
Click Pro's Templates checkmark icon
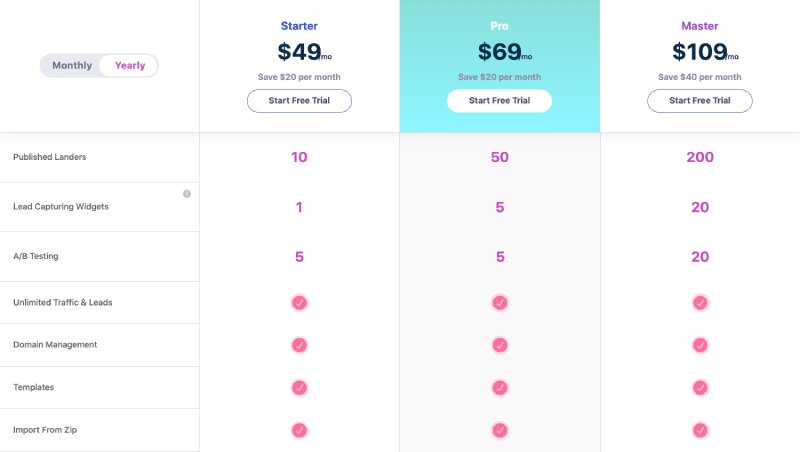(x=500, y=388)
